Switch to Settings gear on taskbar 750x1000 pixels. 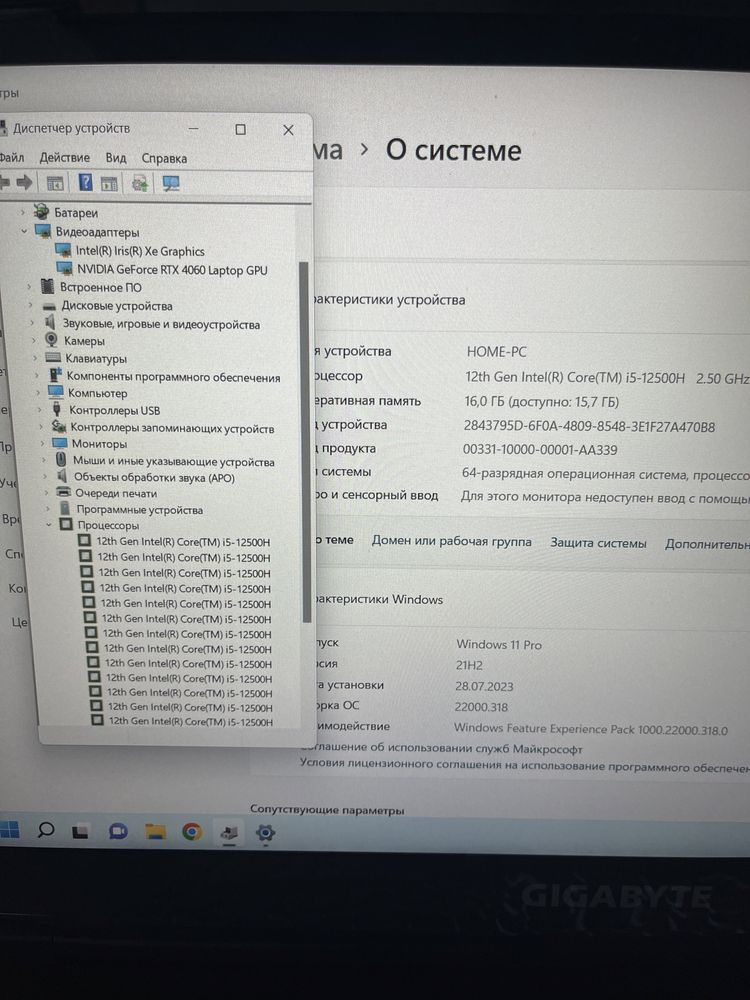point(265,833)
